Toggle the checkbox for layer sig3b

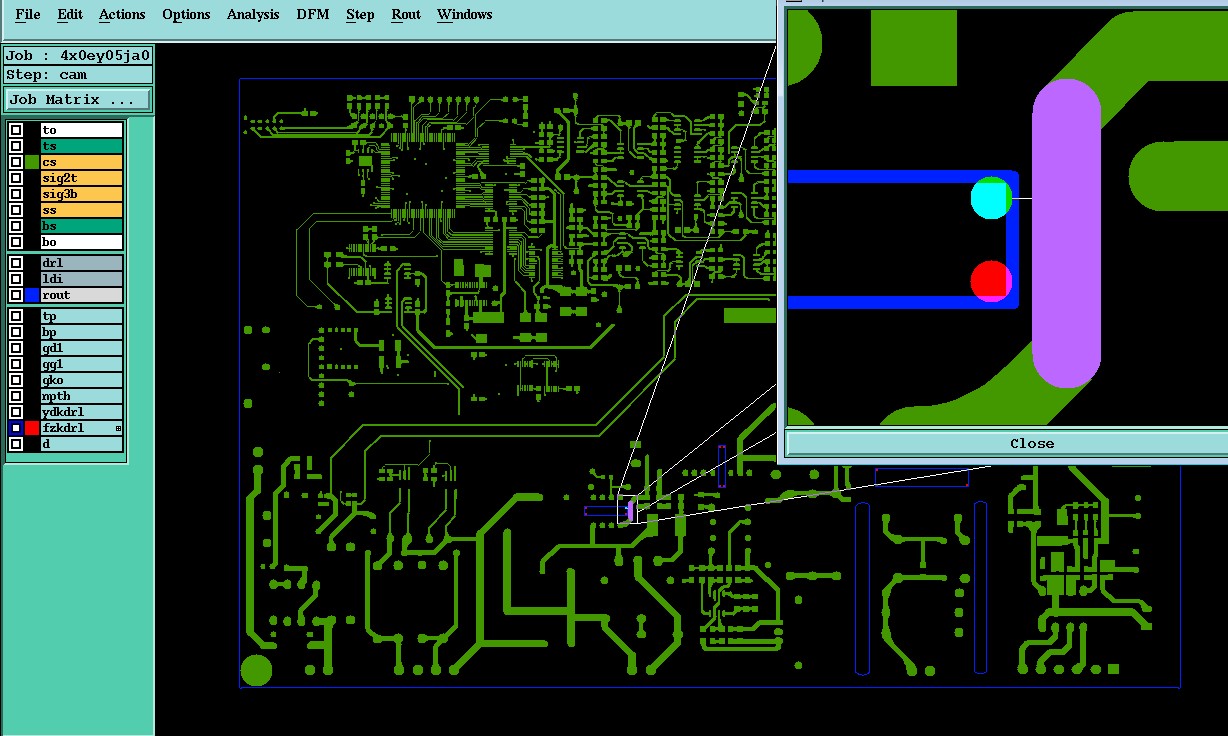[16, 194]
